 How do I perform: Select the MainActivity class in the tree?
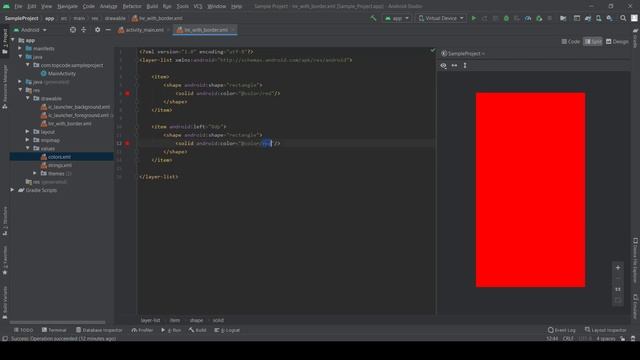tap(62, 73)
